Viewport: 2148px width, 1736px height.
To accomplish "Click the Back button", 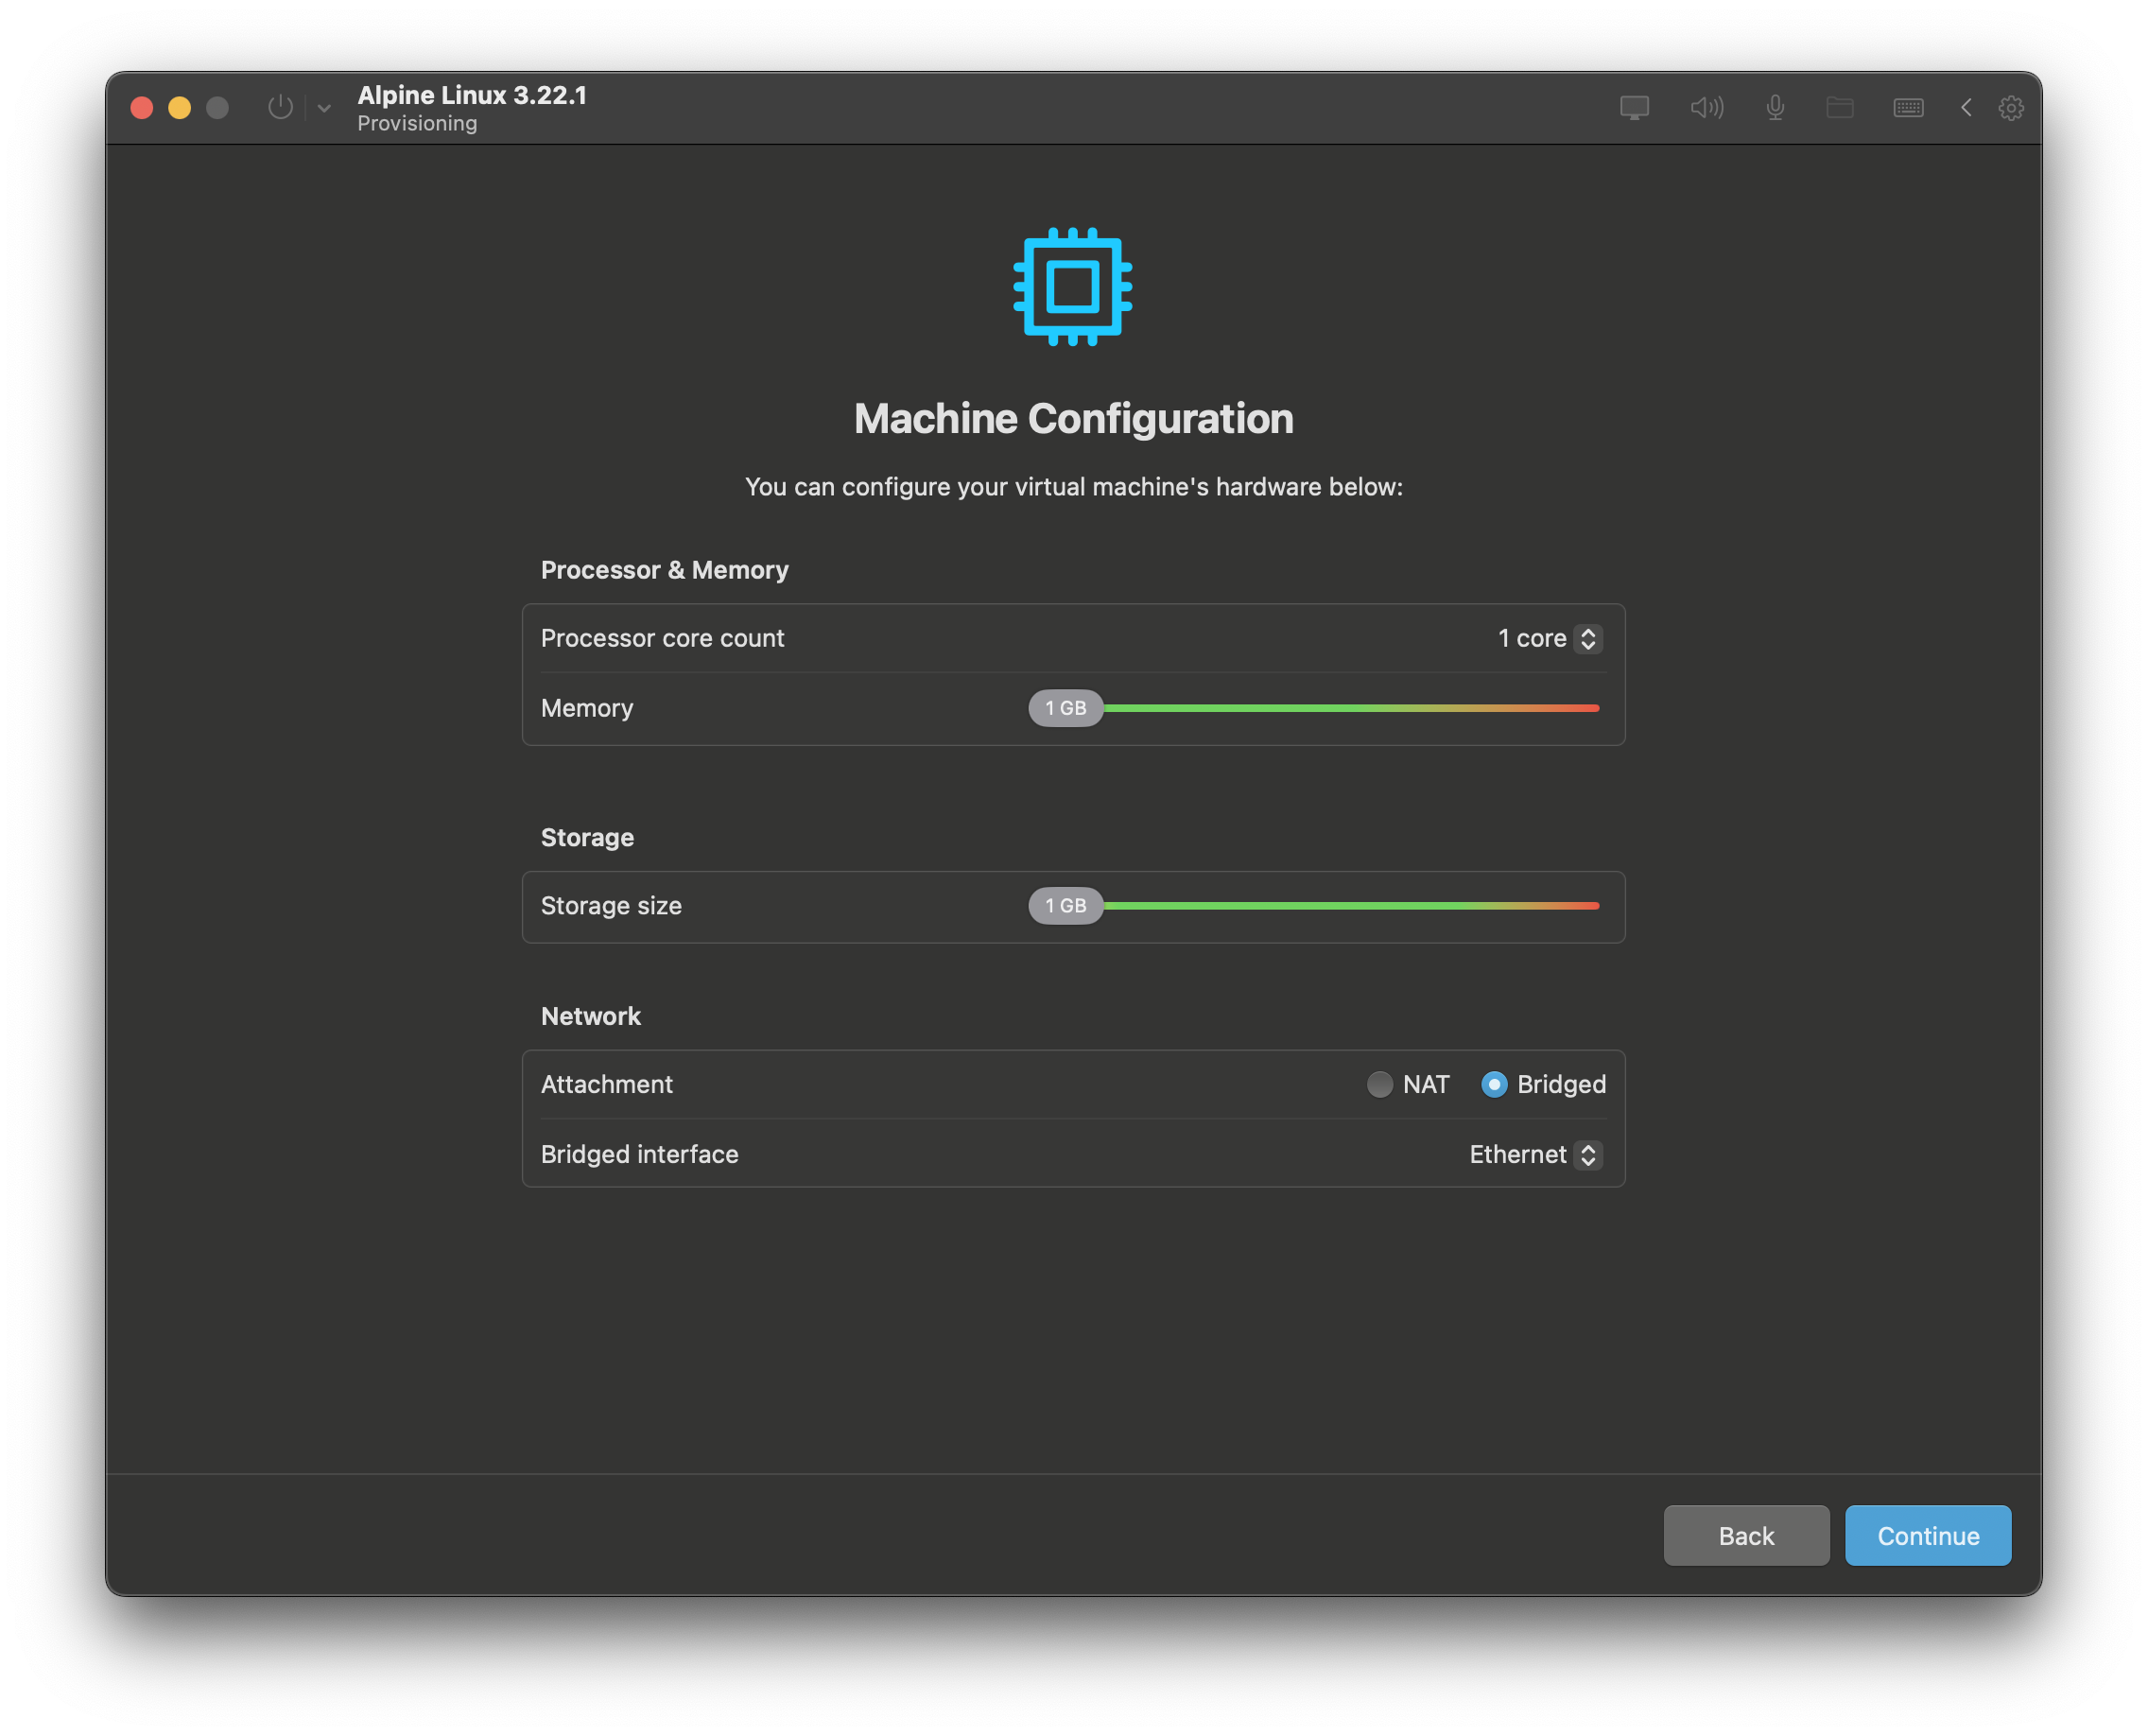I will point(1746,1535).
